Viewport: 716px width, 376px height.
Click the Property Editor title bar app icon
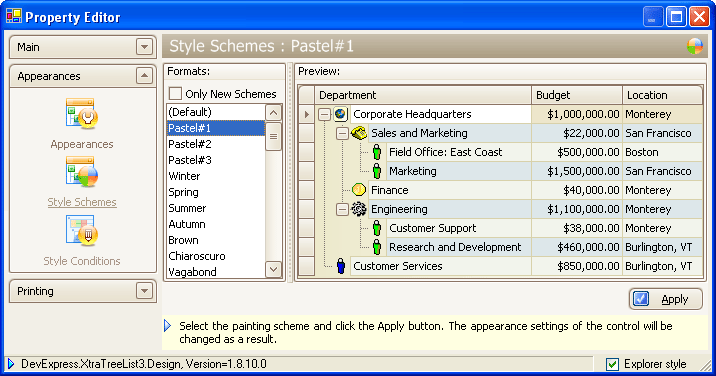point(14,16)
